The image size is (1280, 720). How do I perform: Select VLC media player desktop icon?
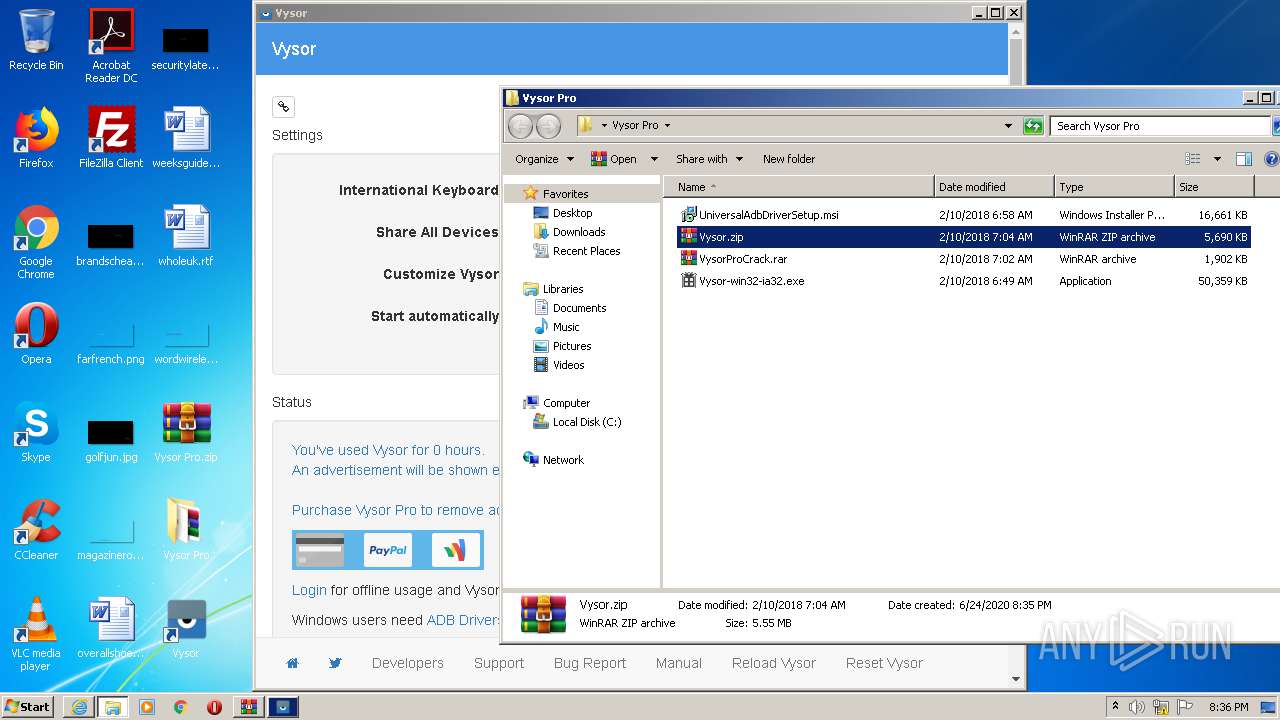(36, 634)
